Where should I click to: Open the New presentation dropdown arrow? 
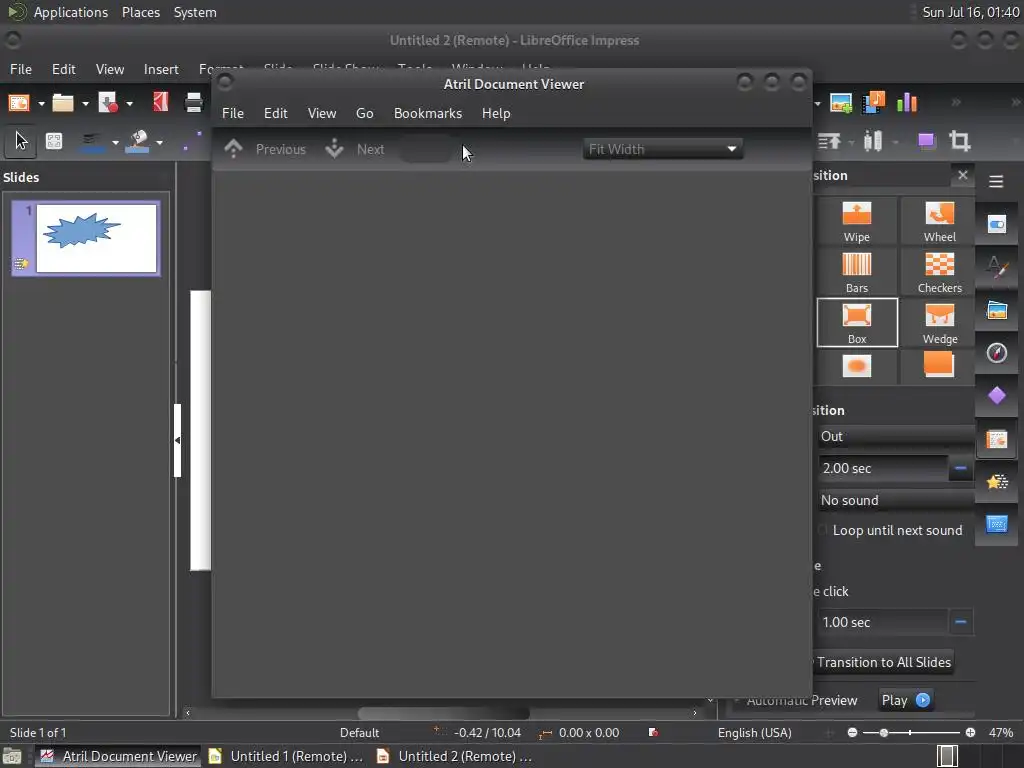[x=41, y=103]
